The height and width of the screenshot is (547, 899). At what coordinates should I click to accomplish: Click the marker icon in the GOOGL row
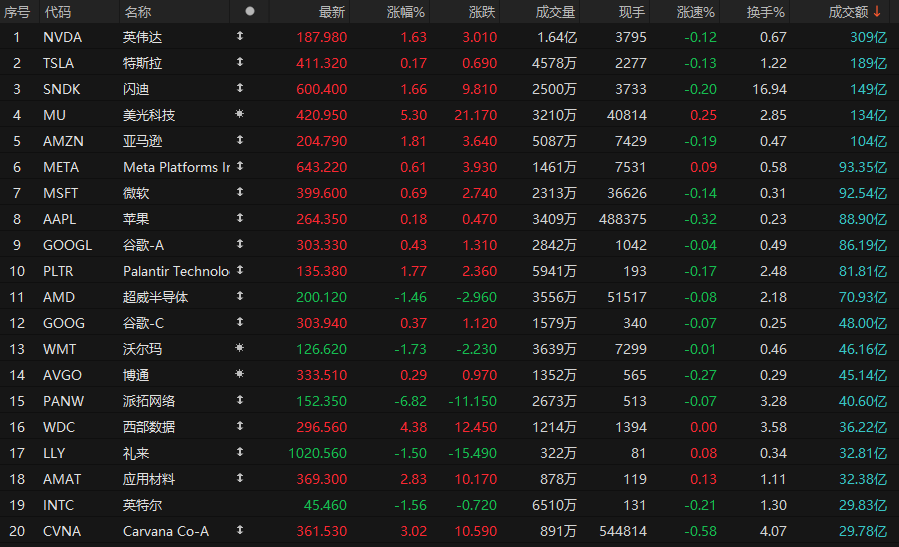240,244
